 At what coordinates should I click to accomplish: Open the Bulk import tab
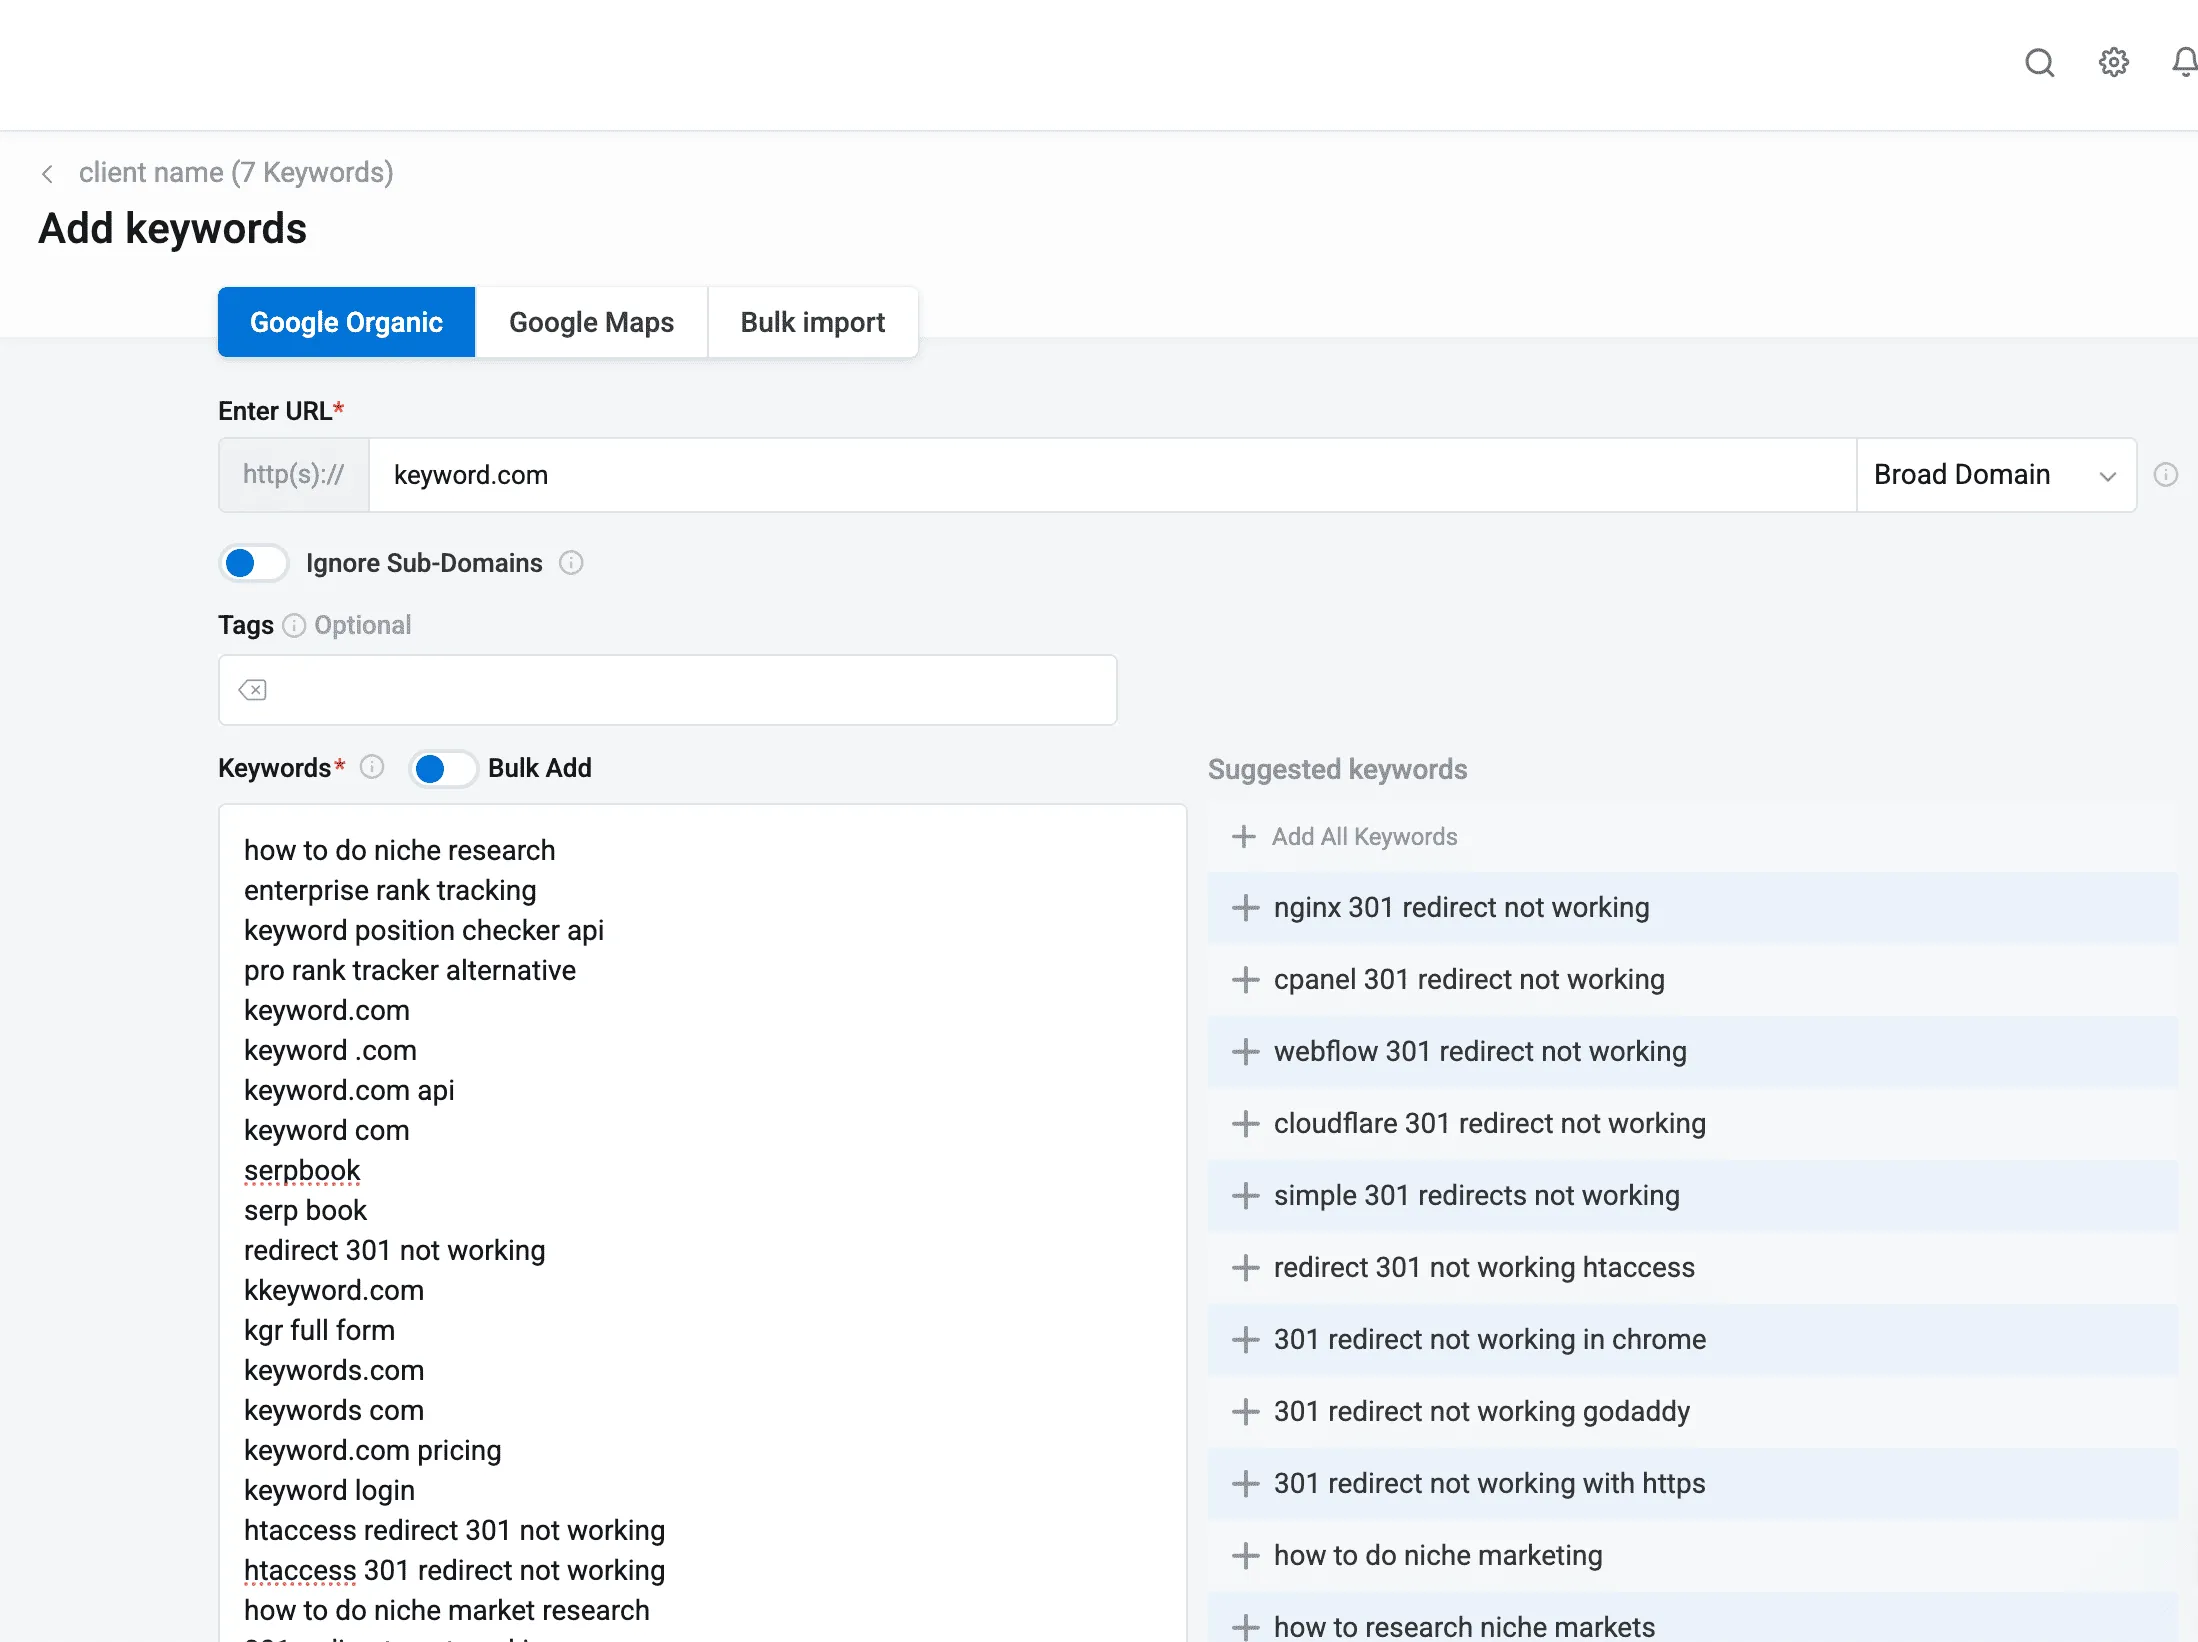click(812, 322)
